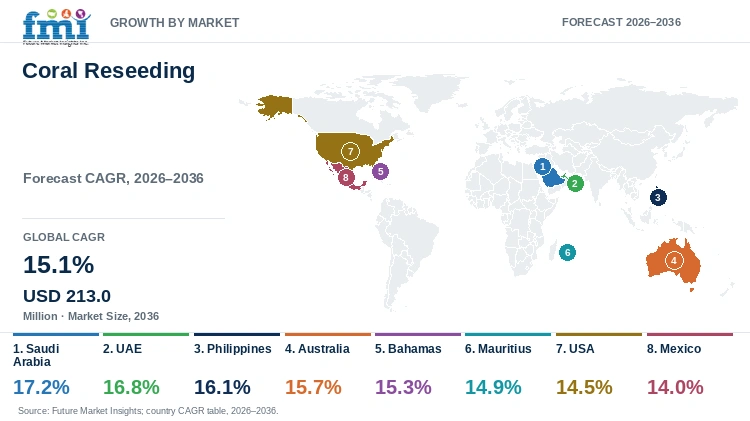Click the '5. Bahamas' label
Image resolution: width=750 pixels, height=421 pixels.
[x=408, y=349]
